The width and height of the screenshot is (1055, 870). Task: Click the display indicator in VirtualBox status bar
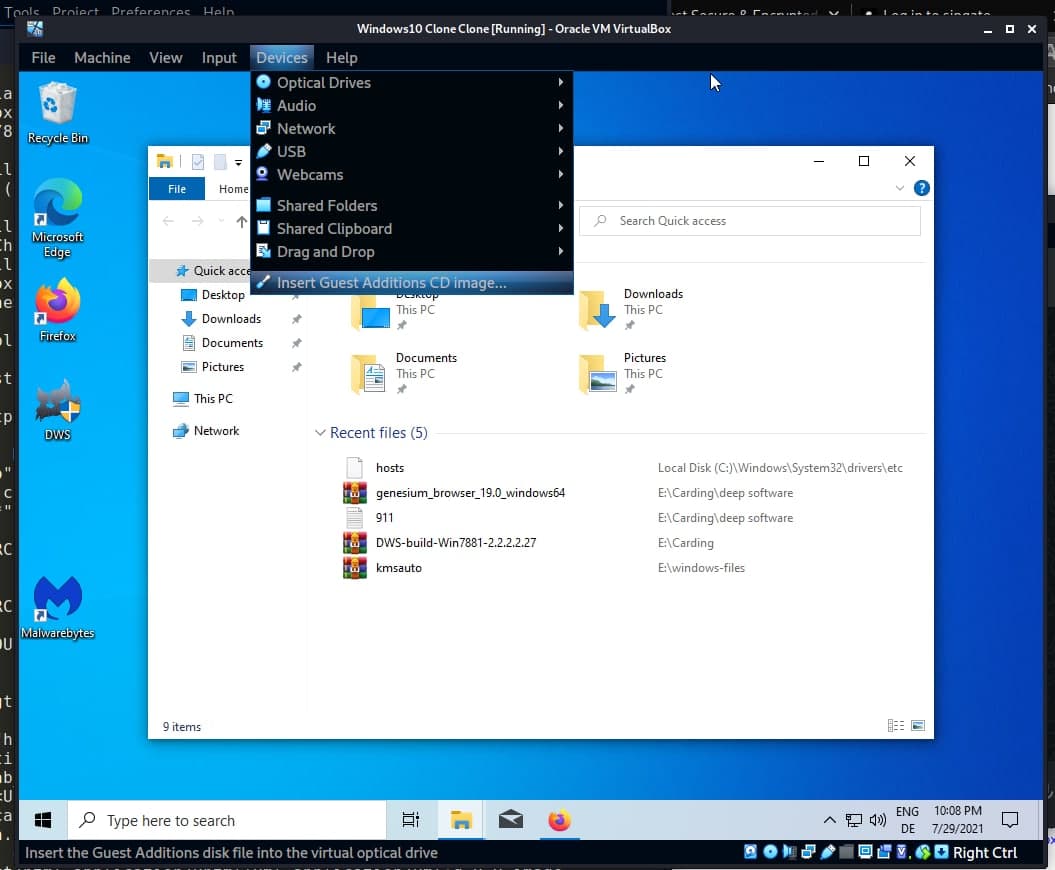coord(865,852)
